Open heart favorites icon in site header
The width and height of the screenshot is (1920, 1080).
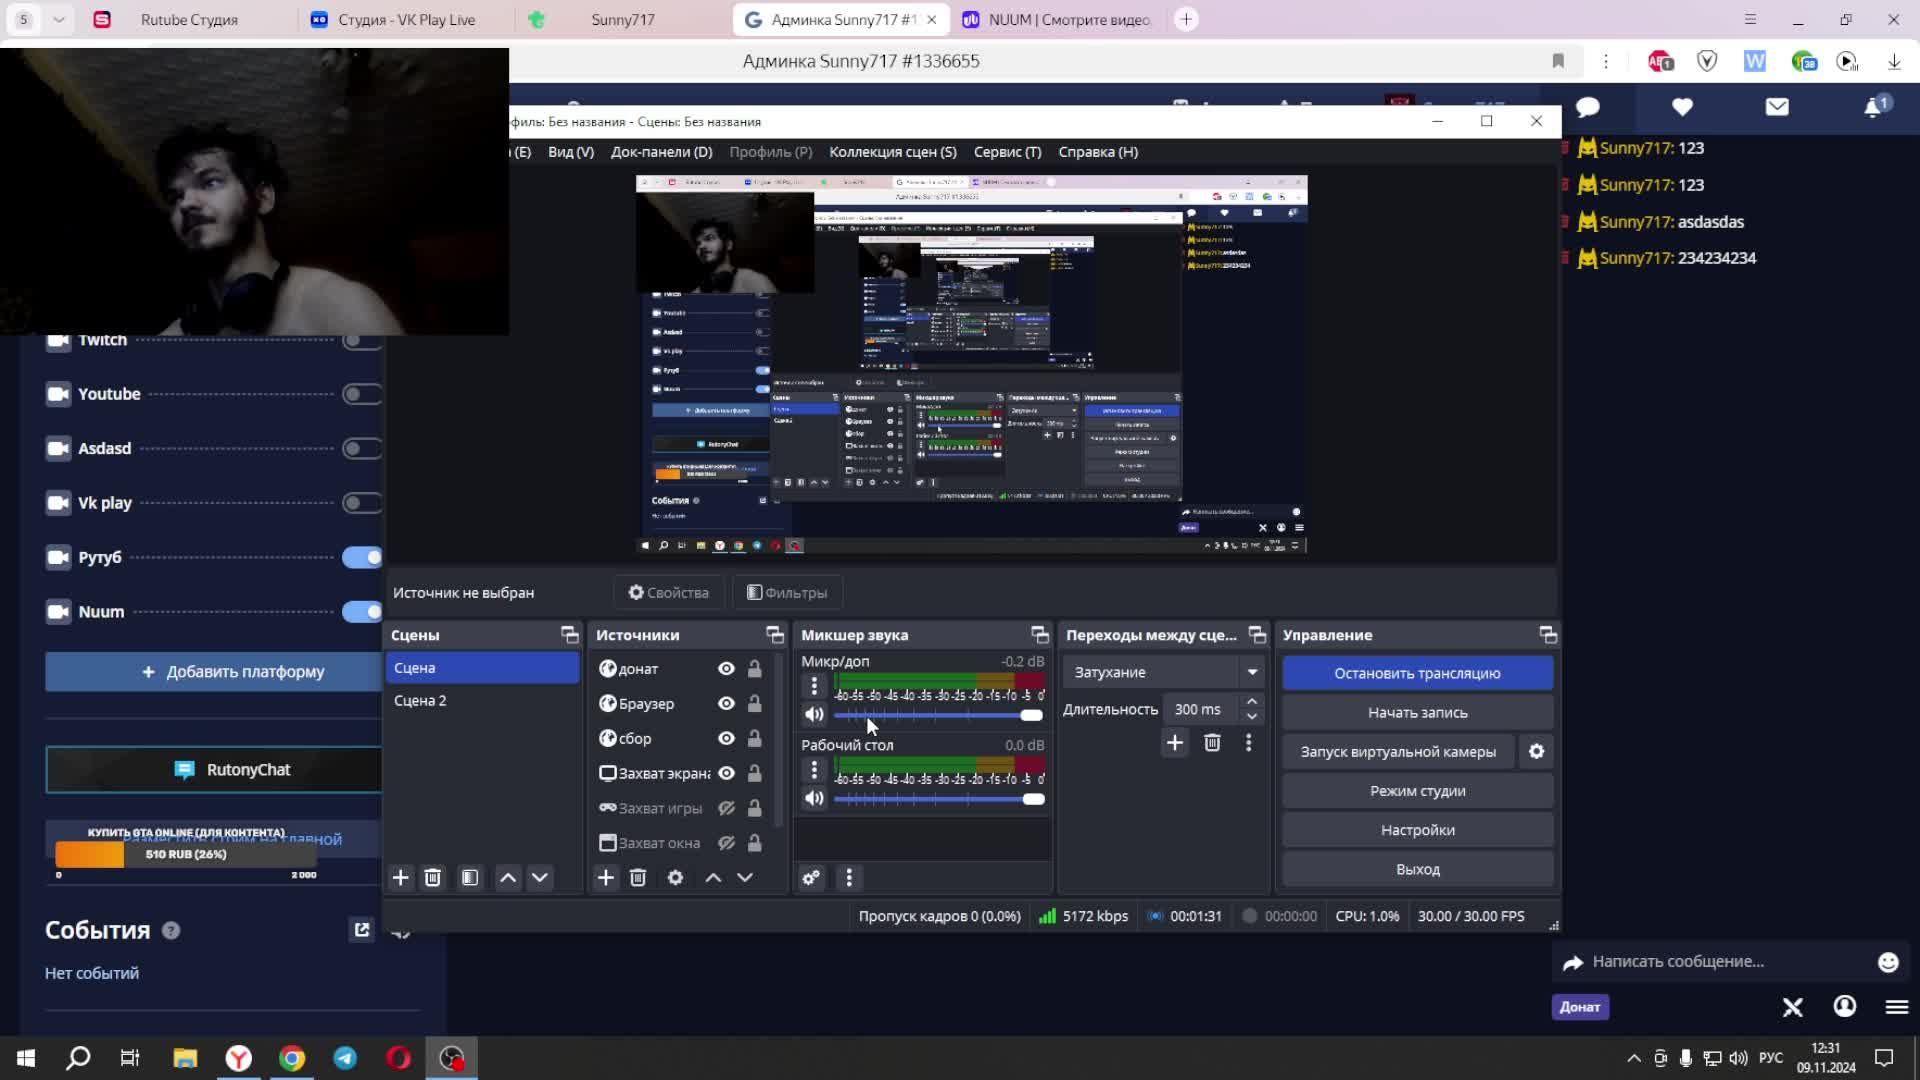(1682, 107)
